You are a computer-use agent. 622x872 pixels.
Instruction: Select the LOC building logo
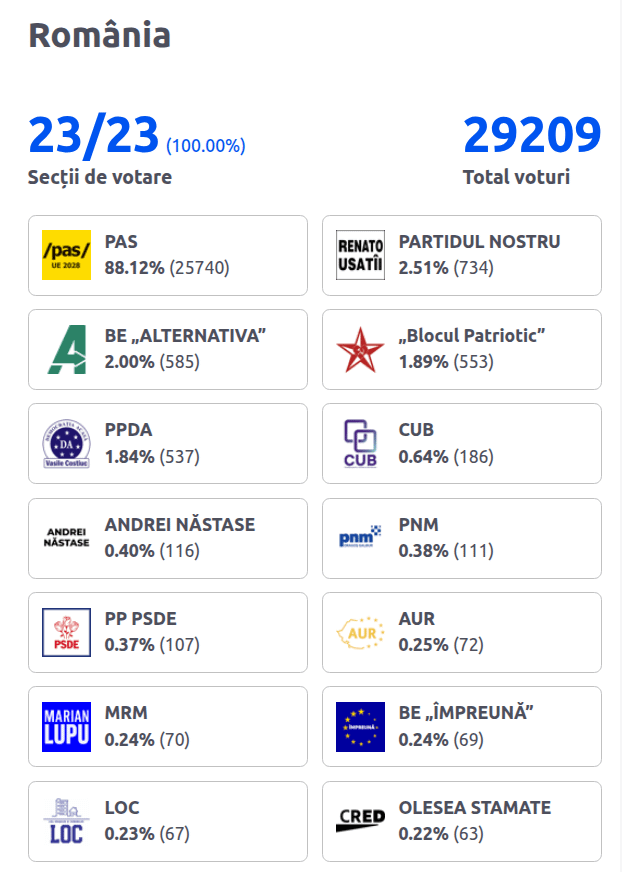coord(66,821)
